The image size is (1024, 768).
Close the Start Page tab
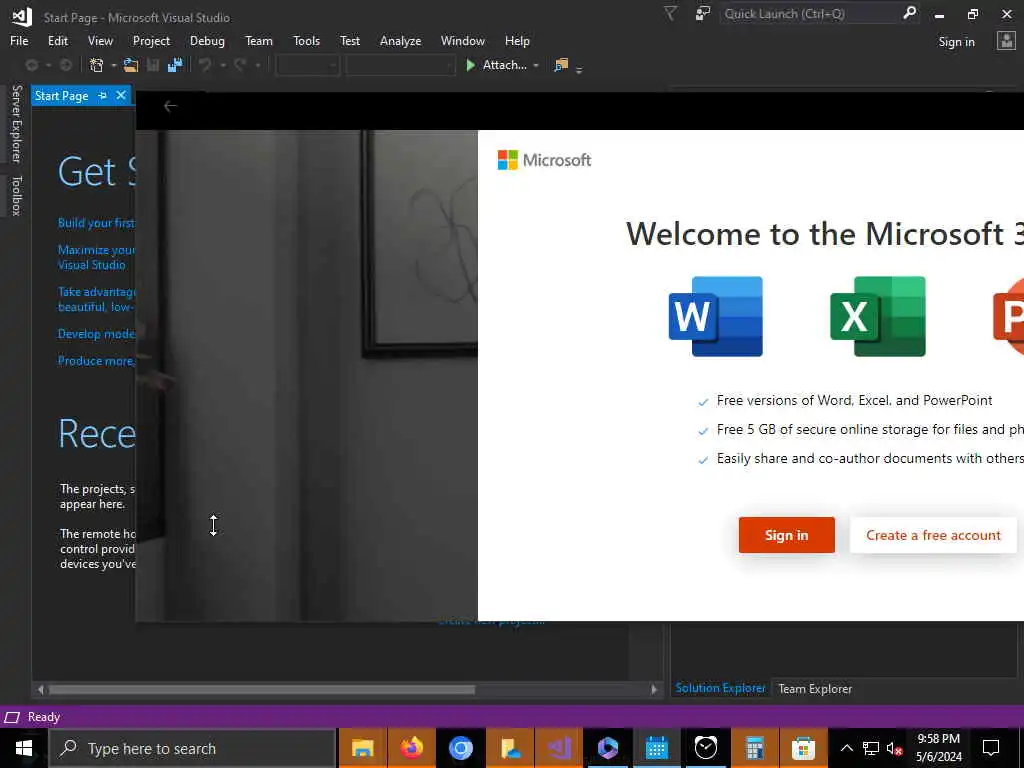(121, 96)
